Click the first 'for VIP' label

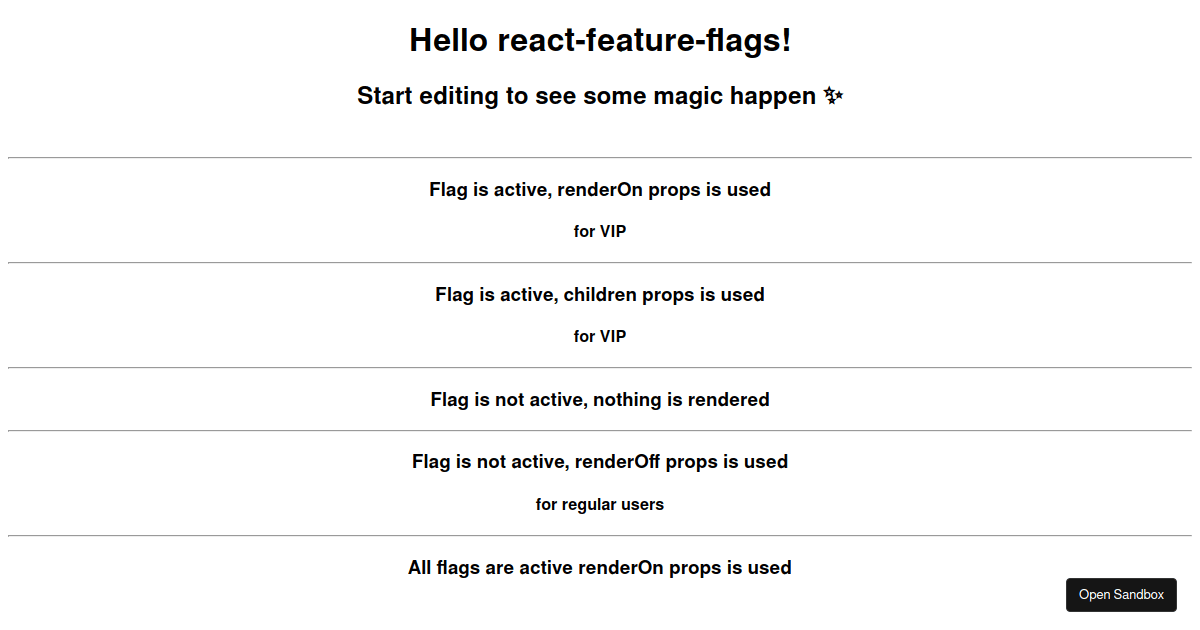pyautogui.click(x=600, y=231)
